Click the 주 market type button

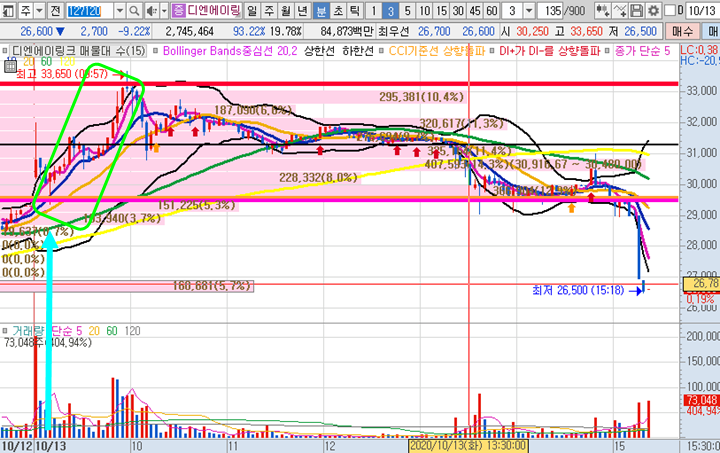[26, 10]
